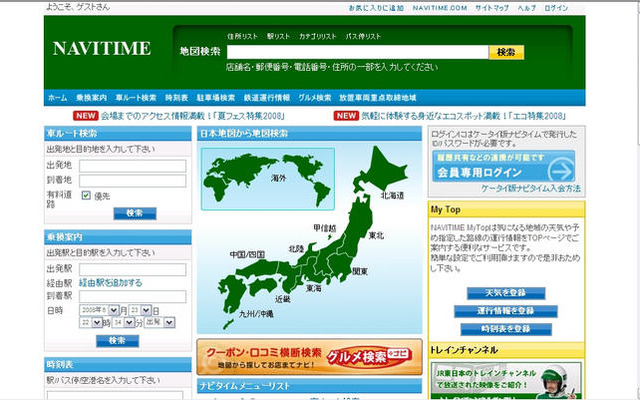The width and height of the screenshot is (640, 400).
Task: Open グルメ検索 in the navigation bar
Action: (315, 98)
